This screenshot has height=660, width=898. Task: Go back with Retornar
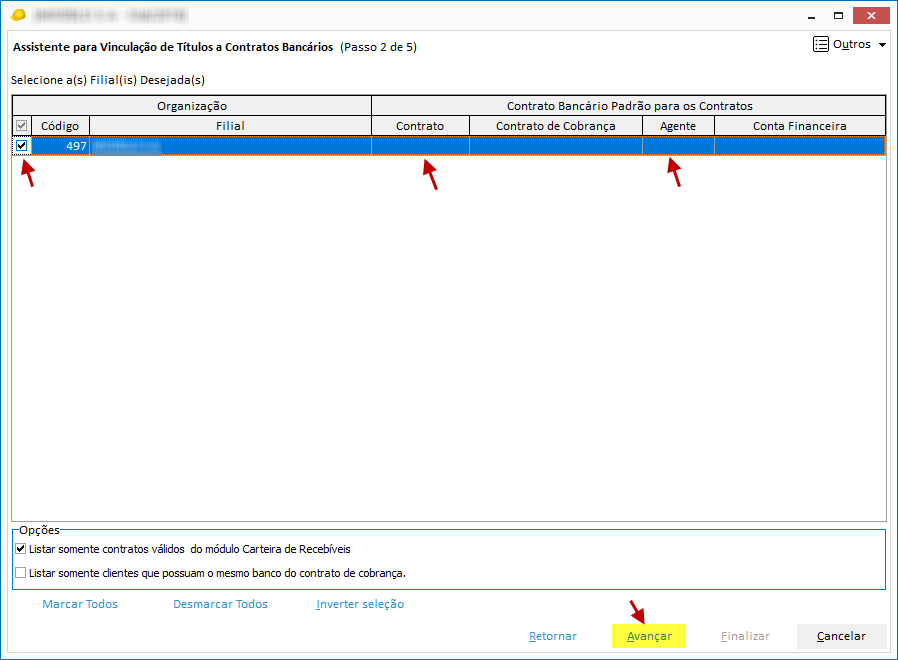tap(553, 636)
